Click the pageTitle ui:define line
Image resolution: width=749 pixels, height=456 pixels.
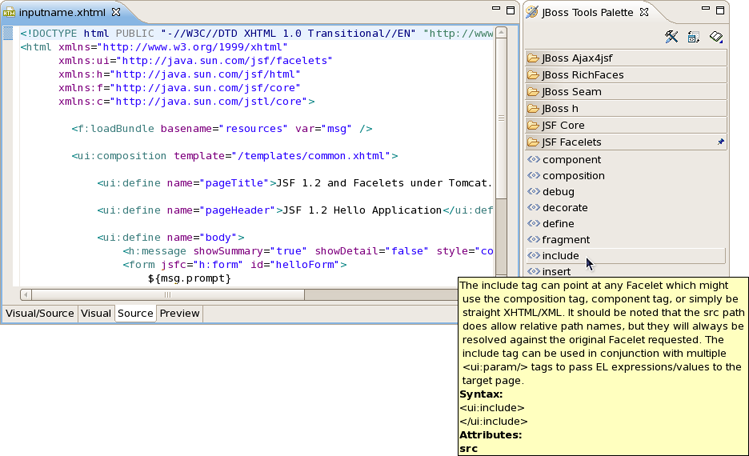click(295, 183)
